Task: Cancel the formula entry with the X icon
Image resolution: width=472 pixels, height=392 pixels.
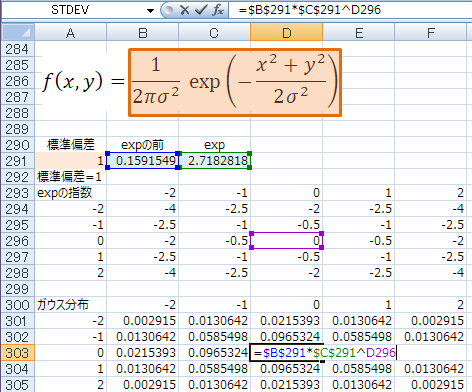Action: click(x=184, y=10)
